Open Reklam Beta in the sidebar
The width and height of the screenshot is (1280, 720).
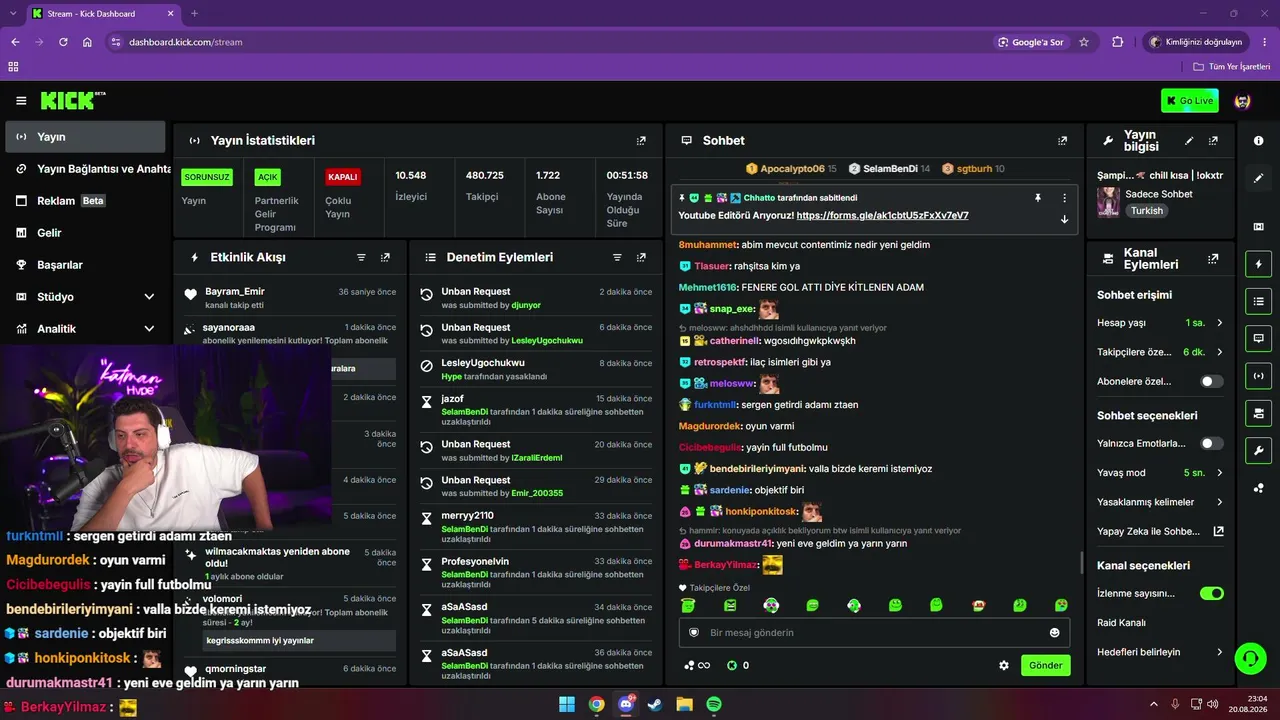[x=85, y=201]
